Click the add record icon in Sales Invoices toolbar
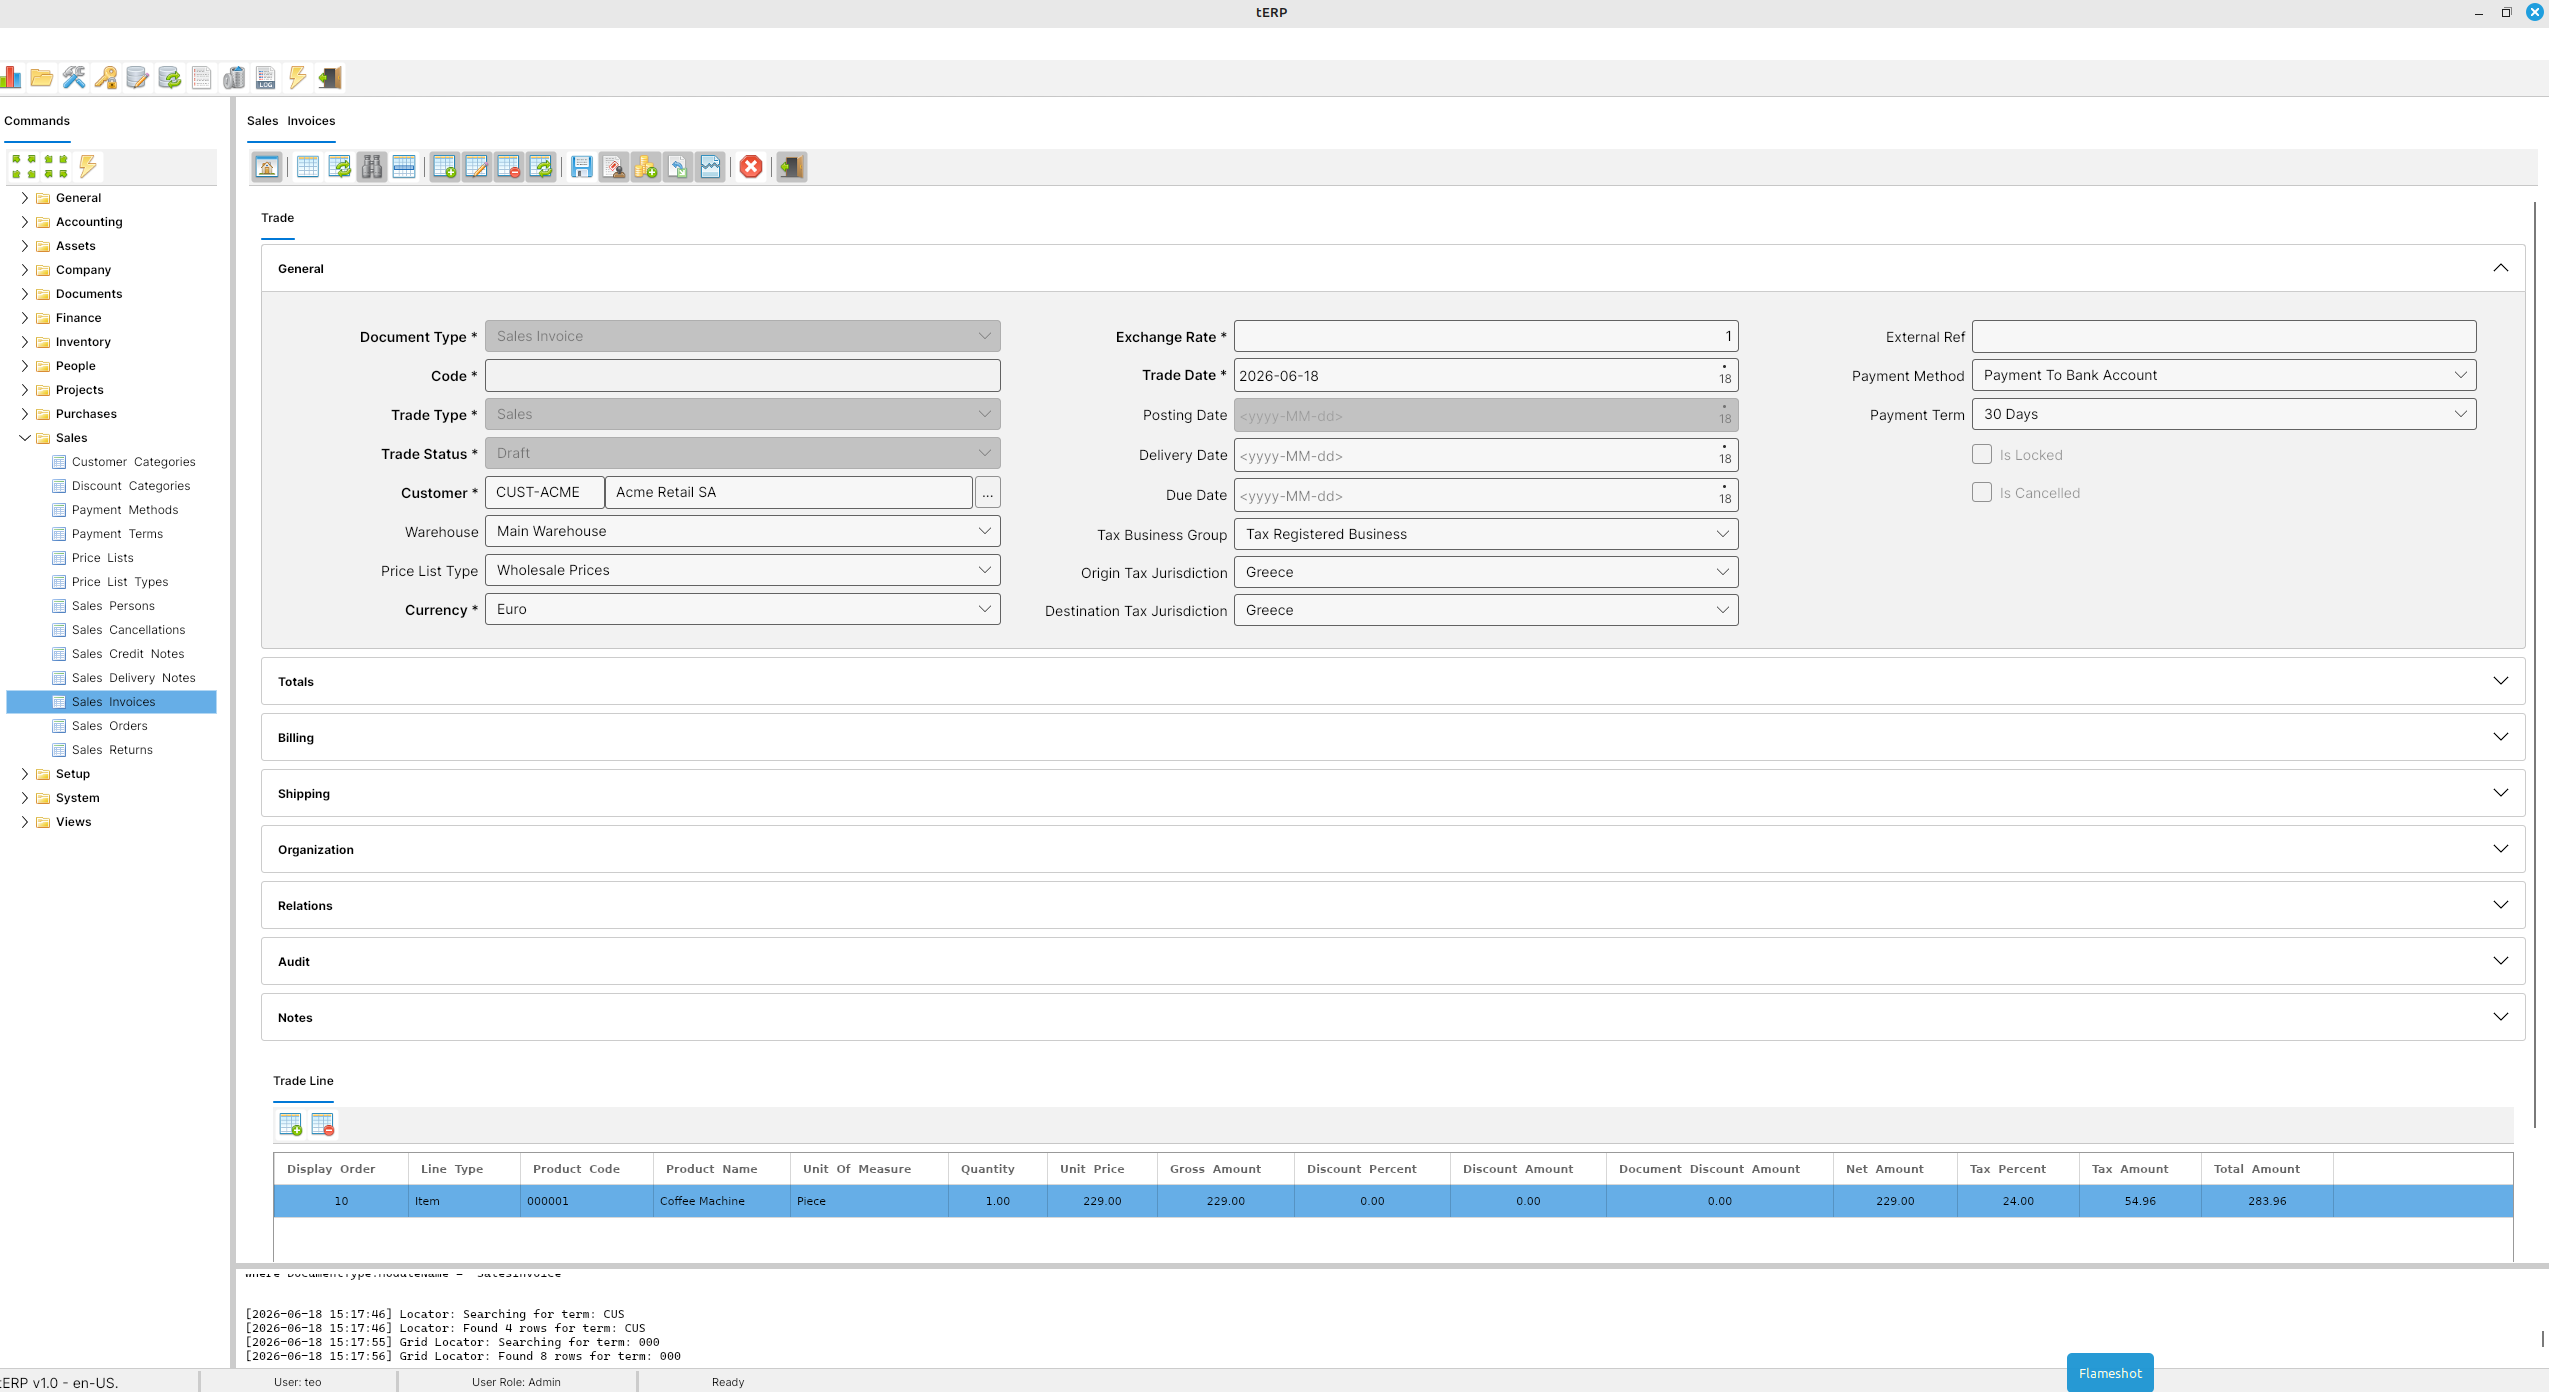The height and width of the screenshot is (1392, 2549). coord(445,167)
